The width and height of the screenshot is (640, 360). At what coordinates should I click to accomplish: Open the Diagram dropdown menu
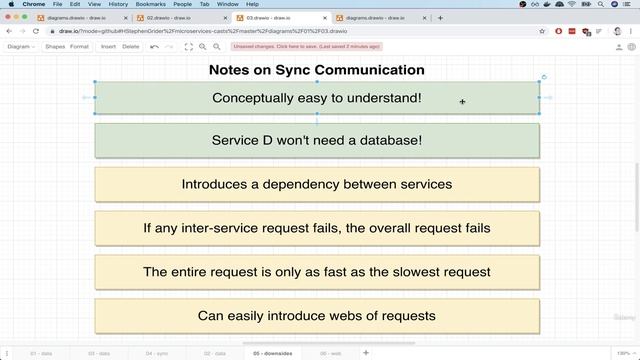tap(21, 47)
